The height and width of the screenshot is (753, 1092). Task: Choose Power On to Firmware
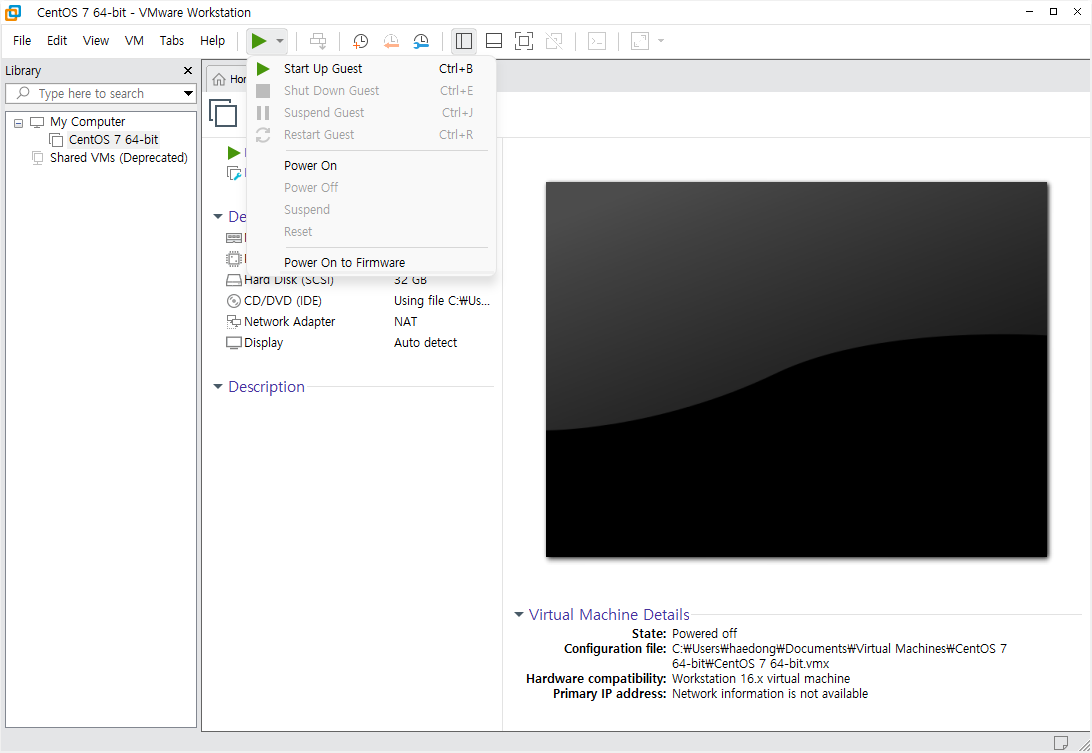pos(371,263)
